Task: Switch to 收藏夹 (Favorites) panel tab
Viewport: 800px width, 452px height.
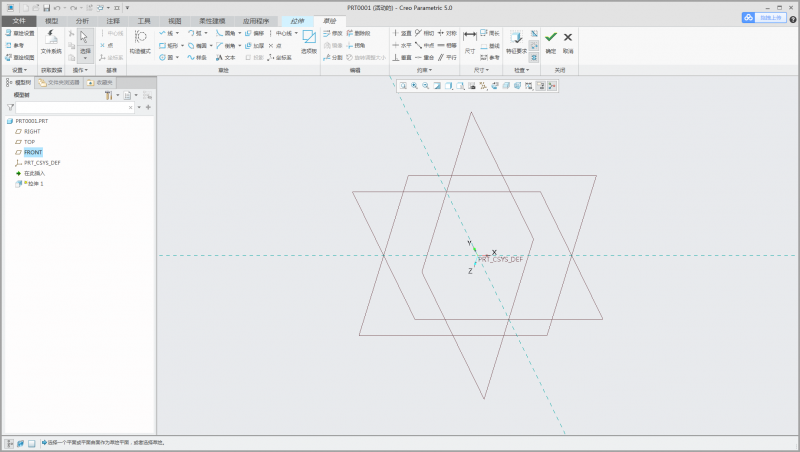Action: coord(100,82)
